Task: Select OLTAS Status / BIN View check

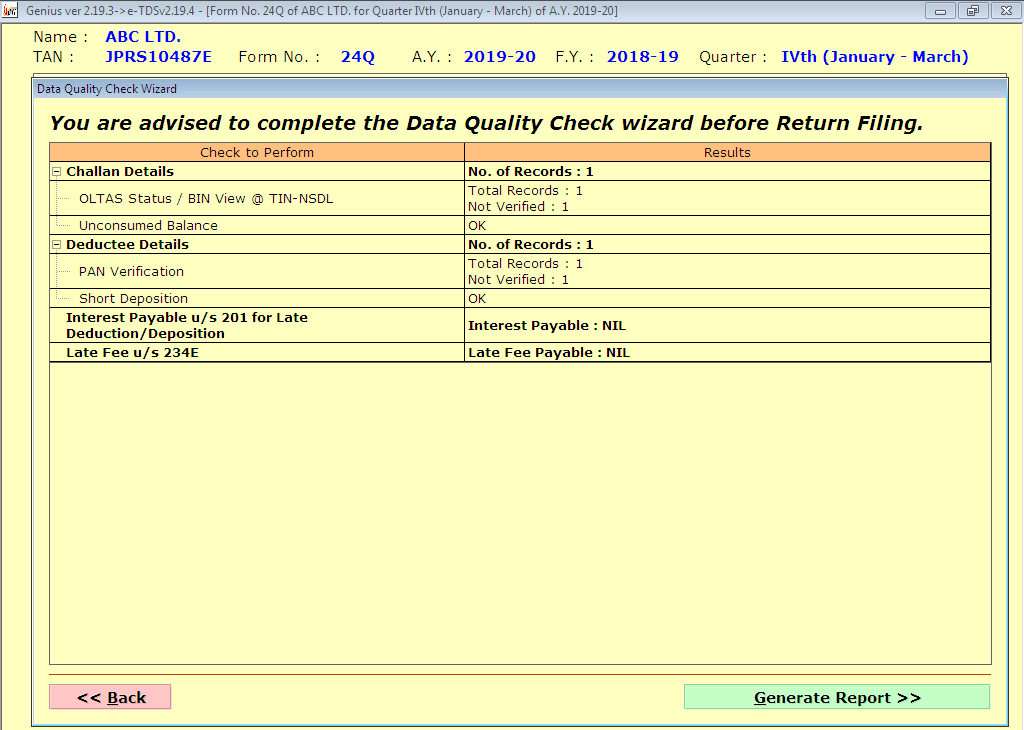Action: pyautogui.click(x=206, y=199)
